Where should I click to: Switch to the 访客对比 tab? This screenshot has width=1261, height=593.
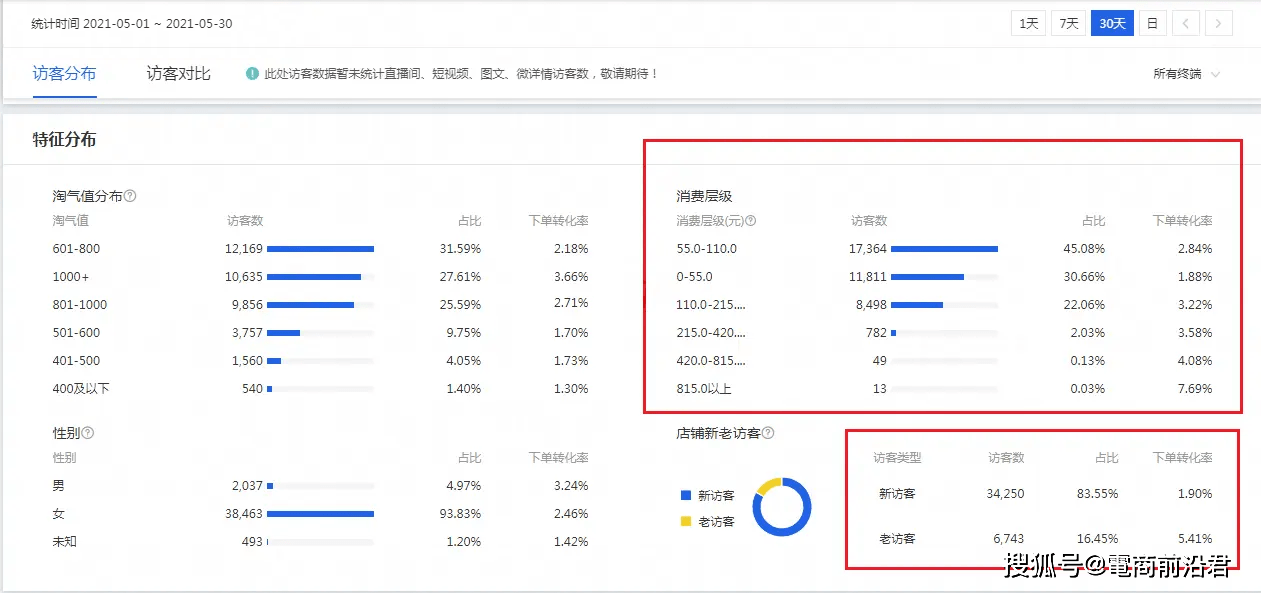(177, 73)
